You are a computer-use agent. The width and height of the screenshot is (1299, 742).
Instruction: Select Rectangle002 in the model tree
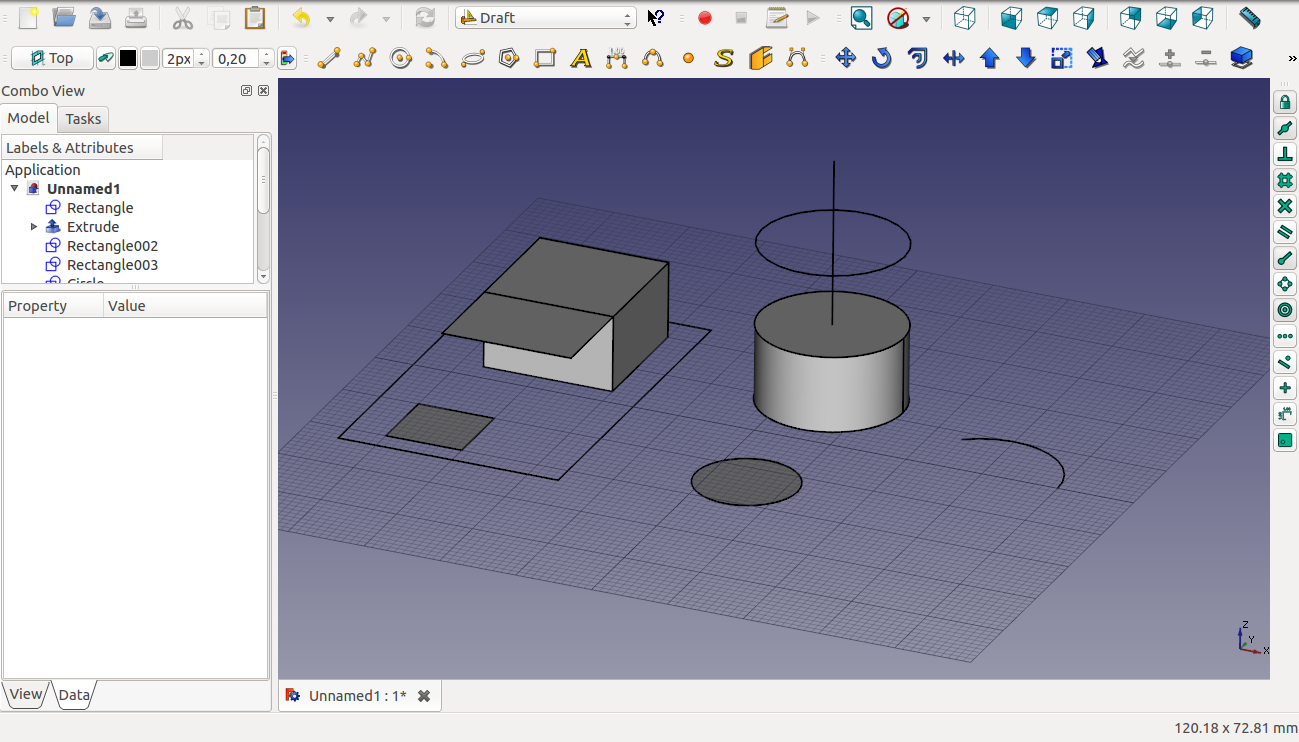112,246
